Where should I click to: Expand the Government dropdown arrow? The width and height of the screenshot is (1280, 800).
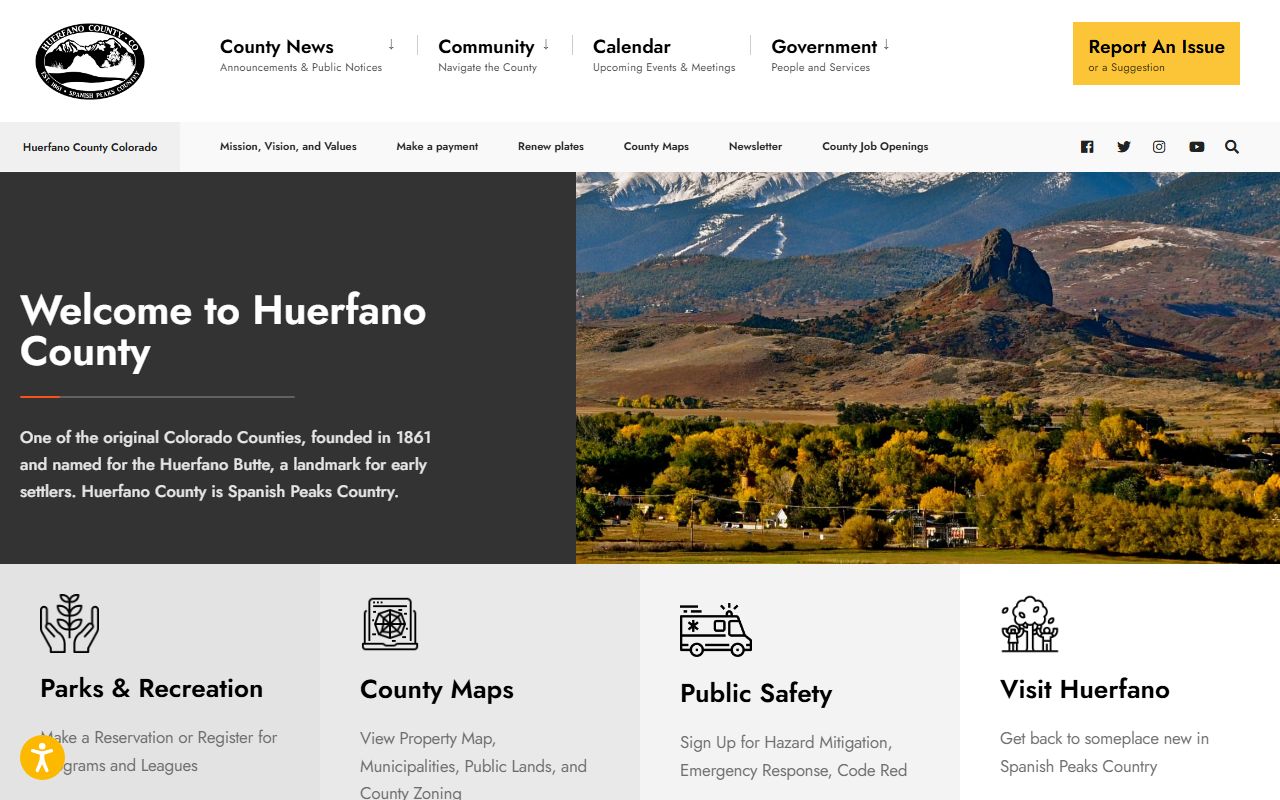pos(886,45)
